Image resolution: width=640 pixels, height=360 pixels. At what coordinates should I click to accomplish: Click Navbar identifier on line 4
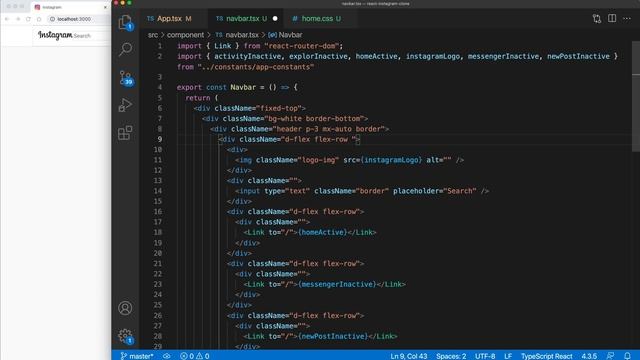243,87
